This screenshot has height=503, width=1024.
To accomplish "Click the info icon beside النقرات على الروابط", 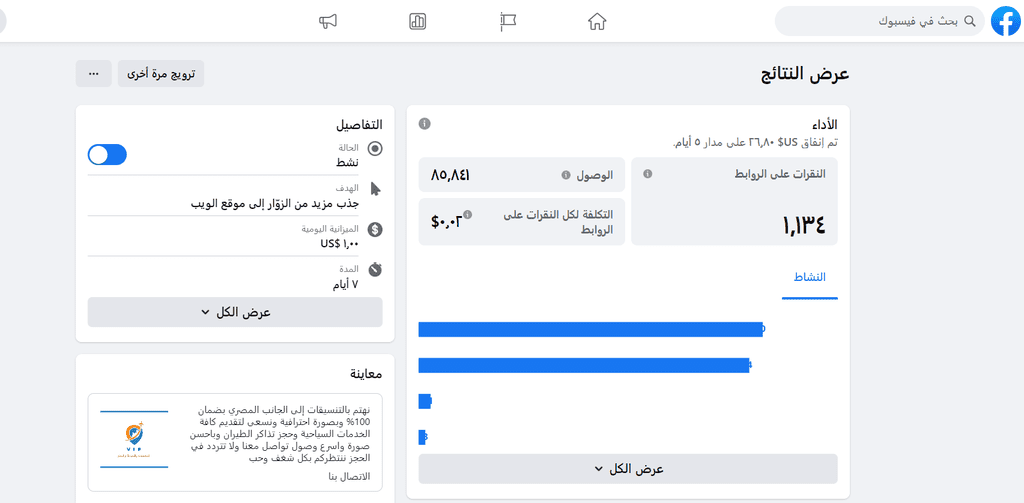I will click(x=648, y=174).
